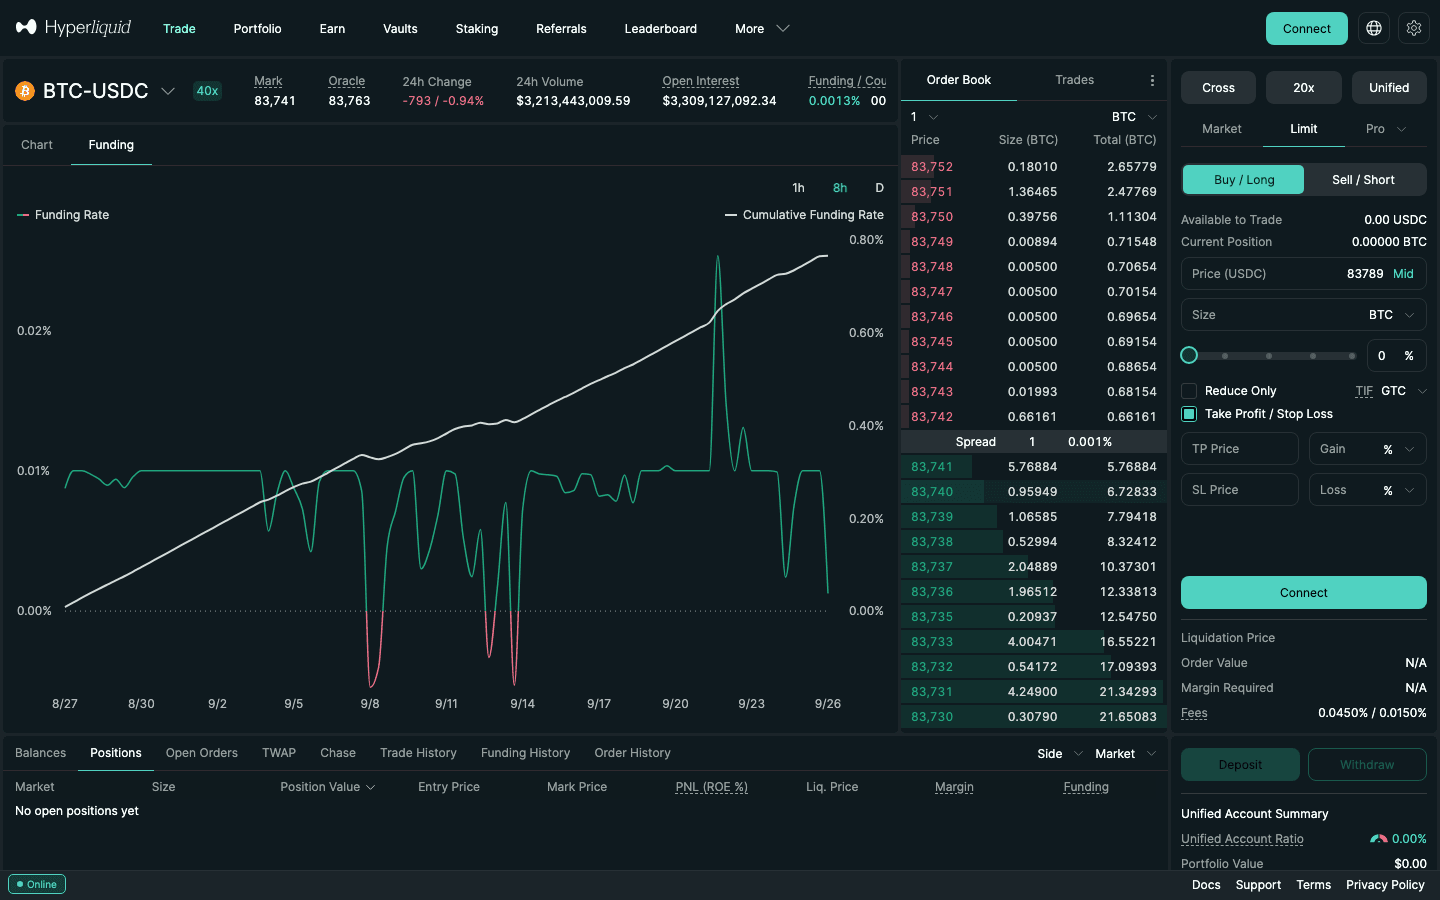
Task: Sort by Position Value column
Action: pos(328,787)
